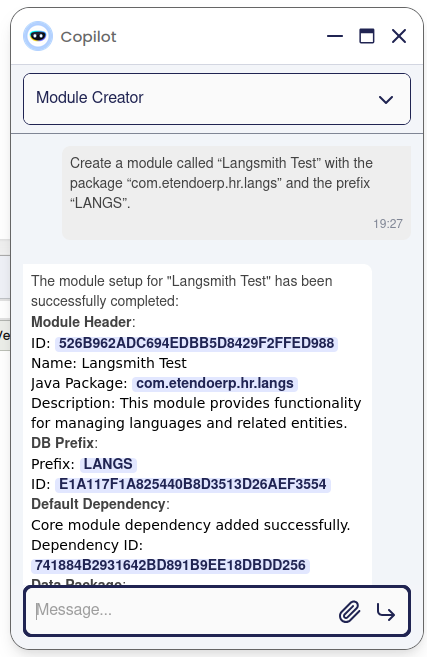Click the dependency ID 741884B2931642BD891B9EE18DBDD256

point(170,565)
